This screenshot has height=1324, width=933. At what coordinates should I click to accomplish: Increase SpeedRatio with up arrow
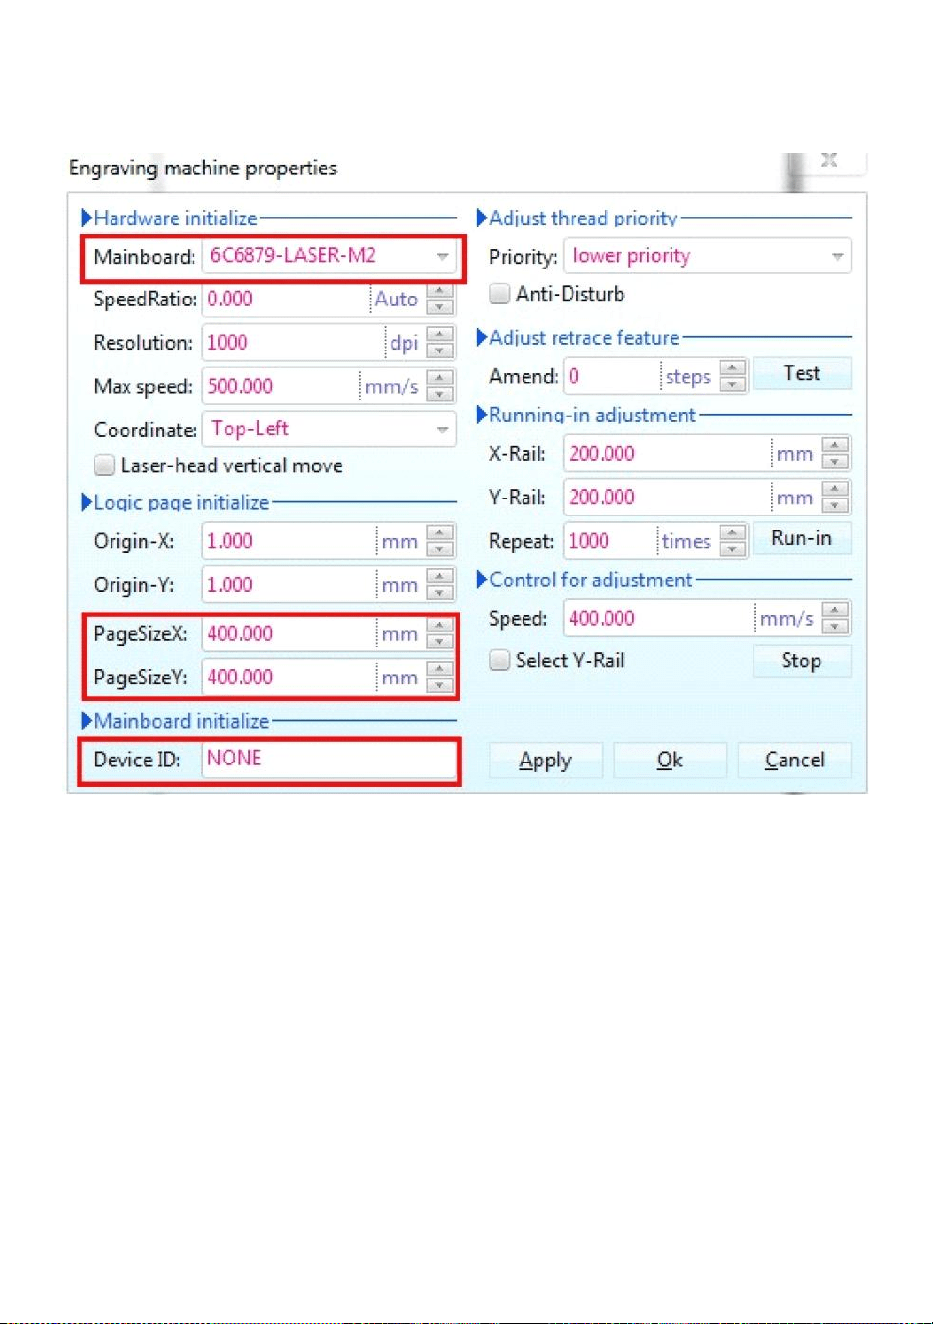tap(440, 291)
